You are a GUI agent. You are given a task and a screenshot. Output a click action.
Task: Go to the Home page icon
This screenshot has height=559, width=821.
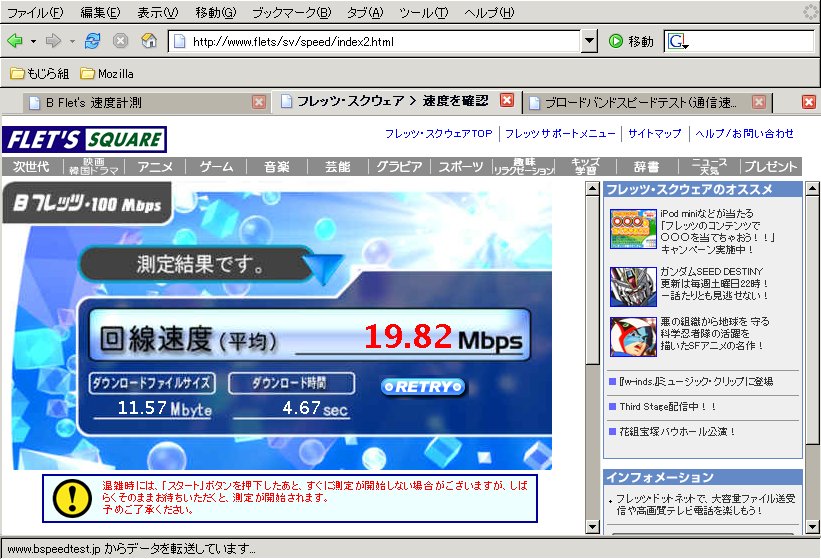coord(149,41)
